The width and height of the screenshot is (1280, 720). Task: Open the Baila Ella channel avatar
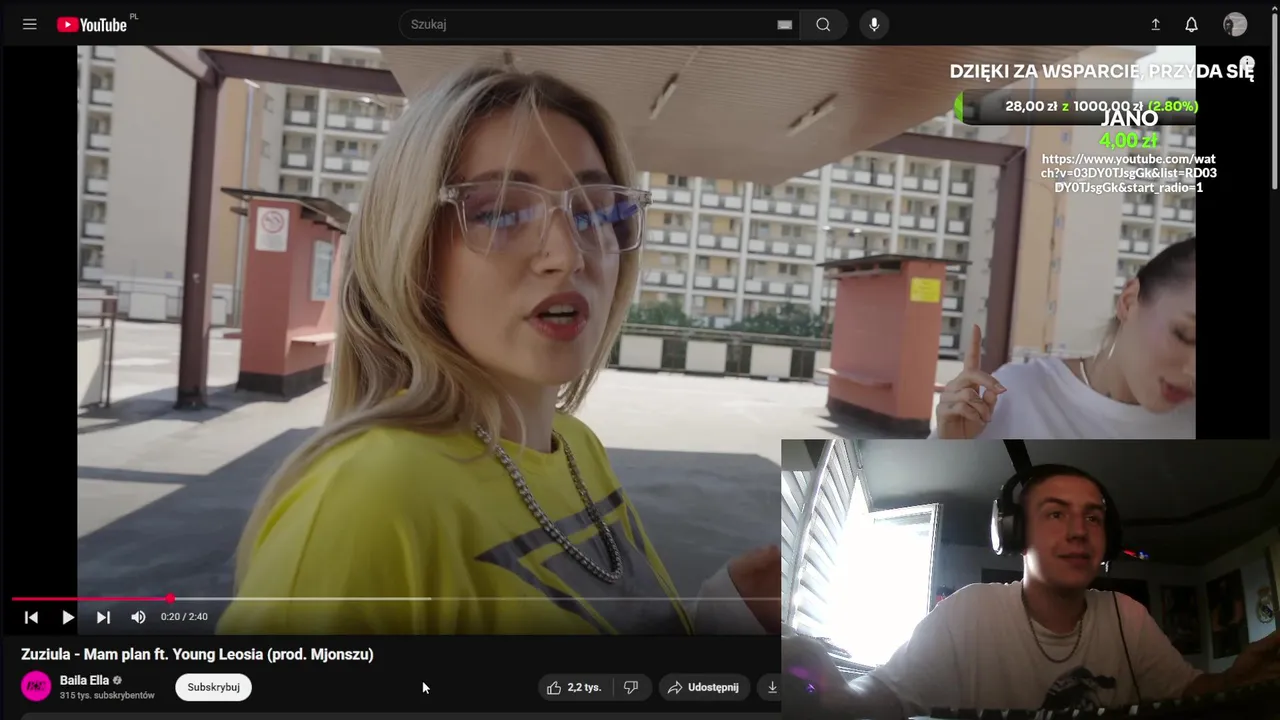37,686
